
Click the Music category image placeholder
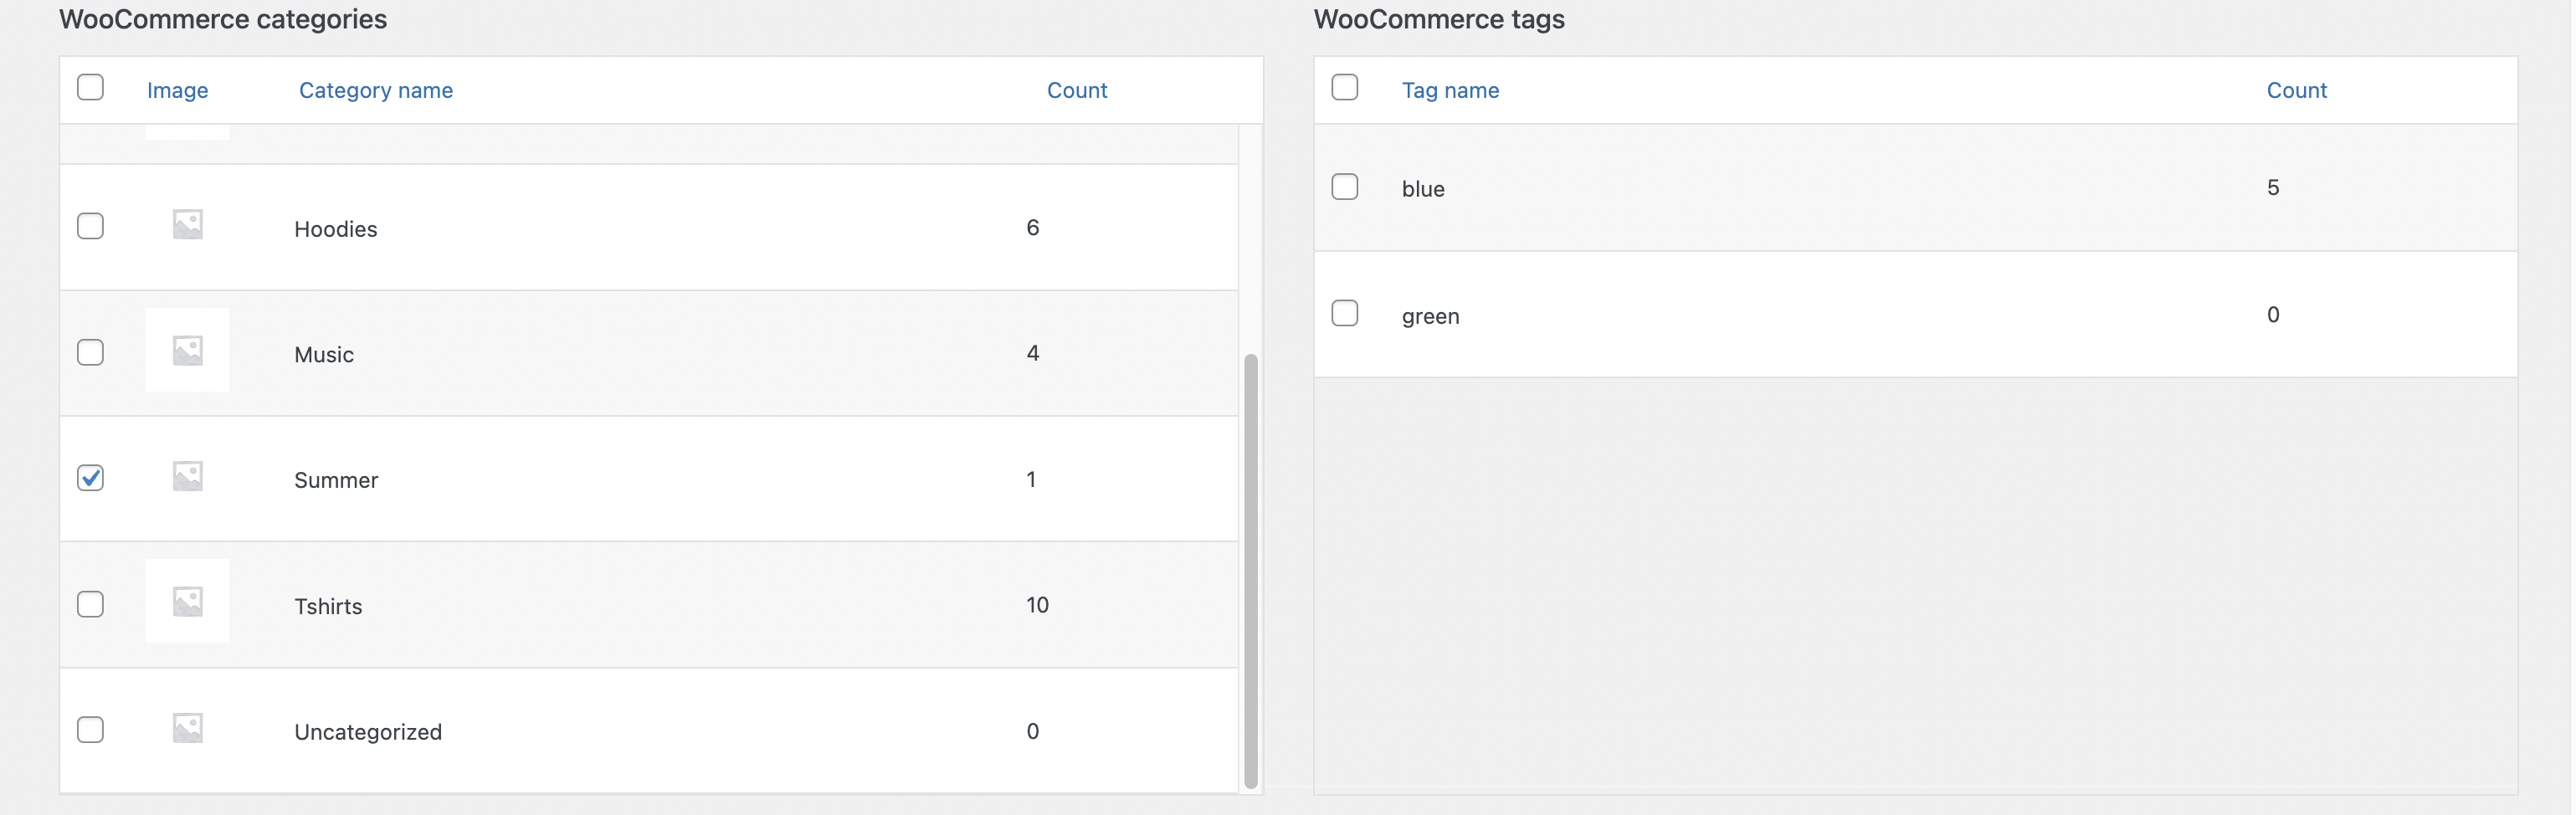click(187, 350)
